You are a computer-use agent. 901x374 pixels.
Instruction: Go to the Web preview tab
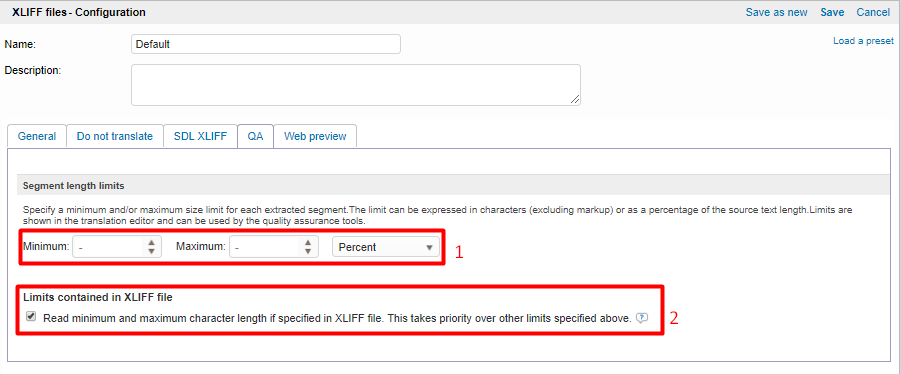point(315,136)
